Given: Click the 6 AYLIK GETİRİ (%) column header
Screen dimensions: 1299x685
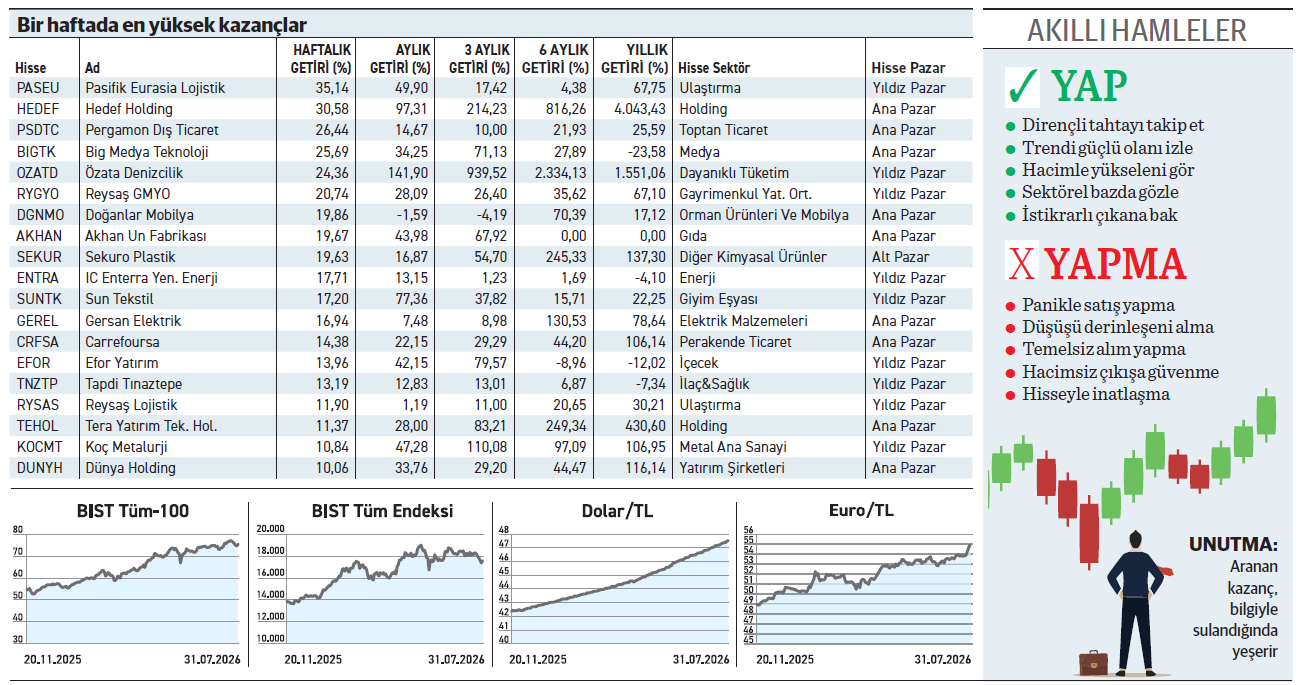Looking at the screenshot, I should pos(556,59).
